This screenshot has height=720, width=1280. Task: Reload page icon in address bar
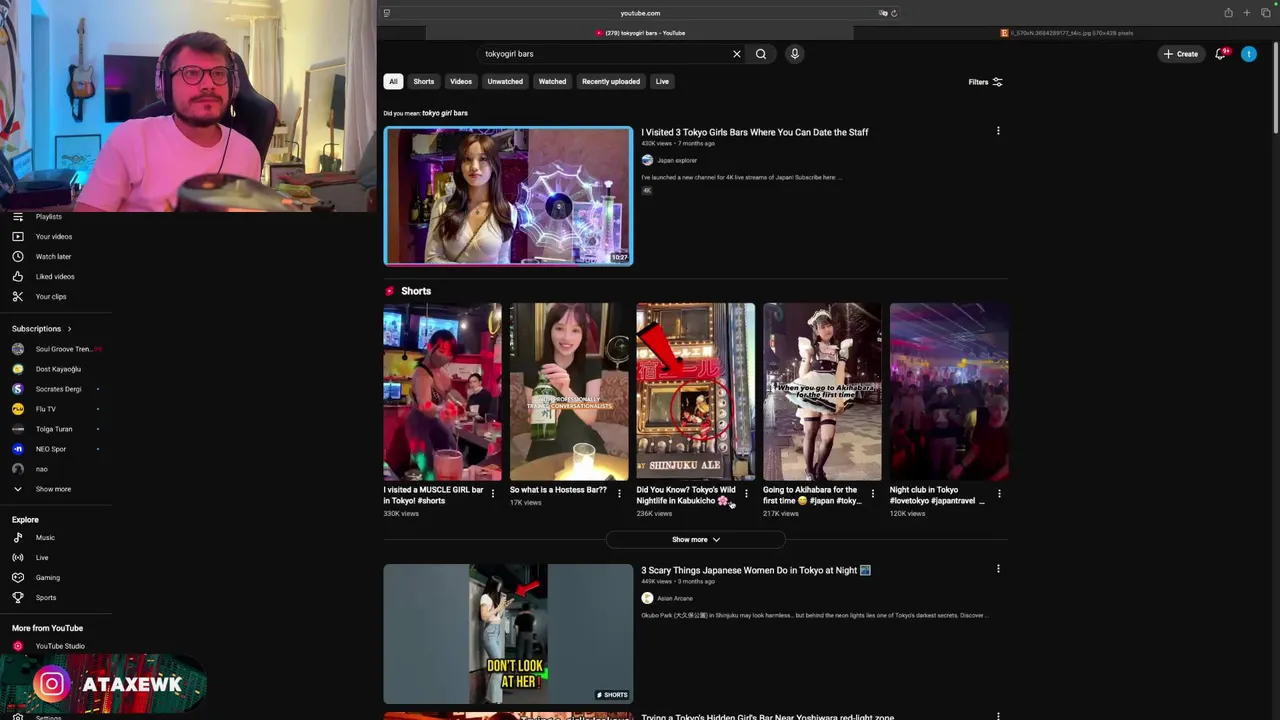click(x=894, y=13)
